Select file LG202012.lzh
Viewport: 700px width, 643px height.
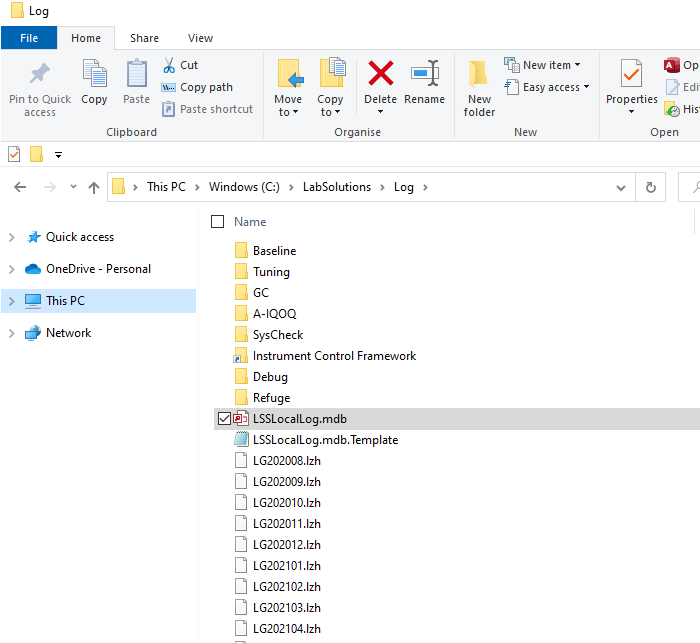pos(287,545)
